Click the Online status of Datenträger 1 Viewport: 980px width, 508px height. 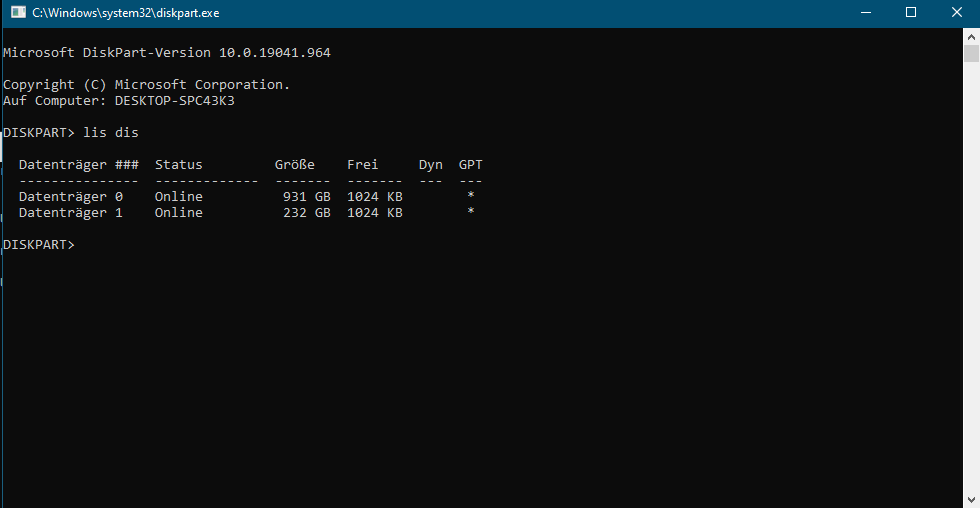click(x=179, y=213)
